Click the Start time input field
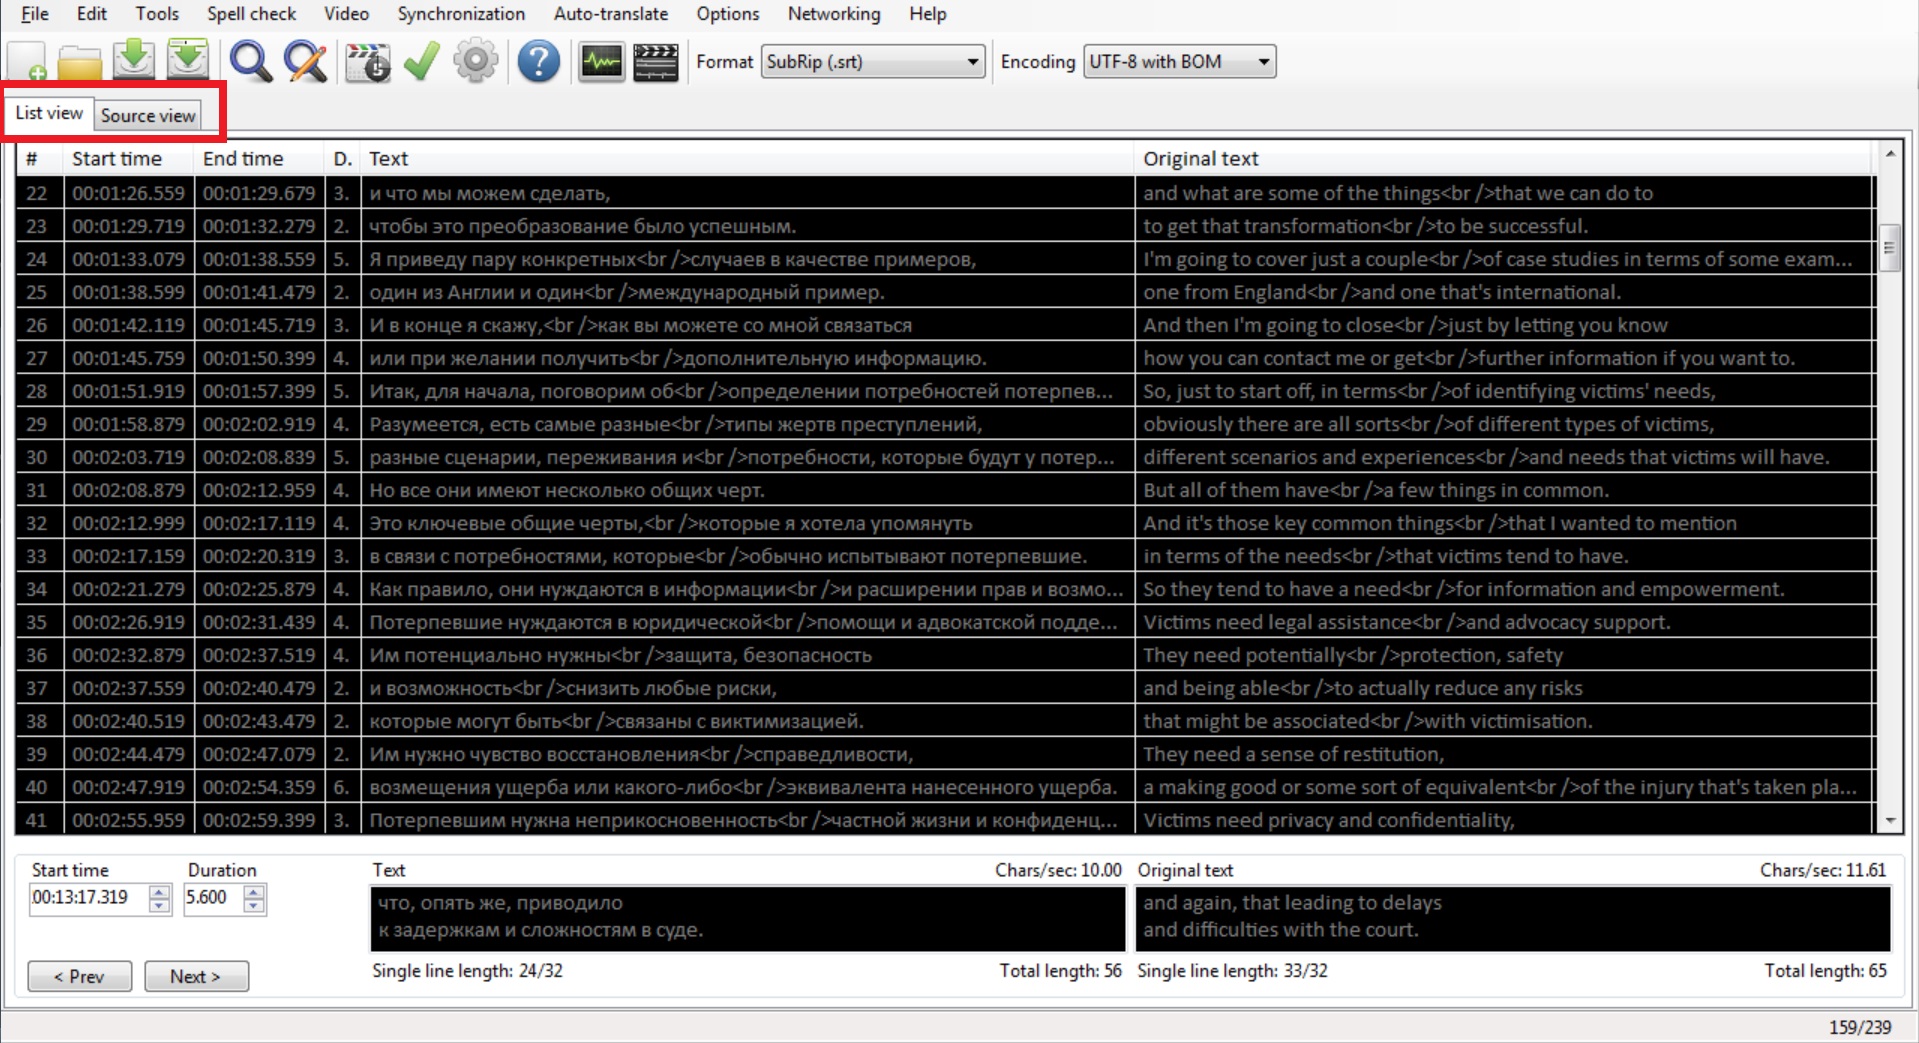 89,898
